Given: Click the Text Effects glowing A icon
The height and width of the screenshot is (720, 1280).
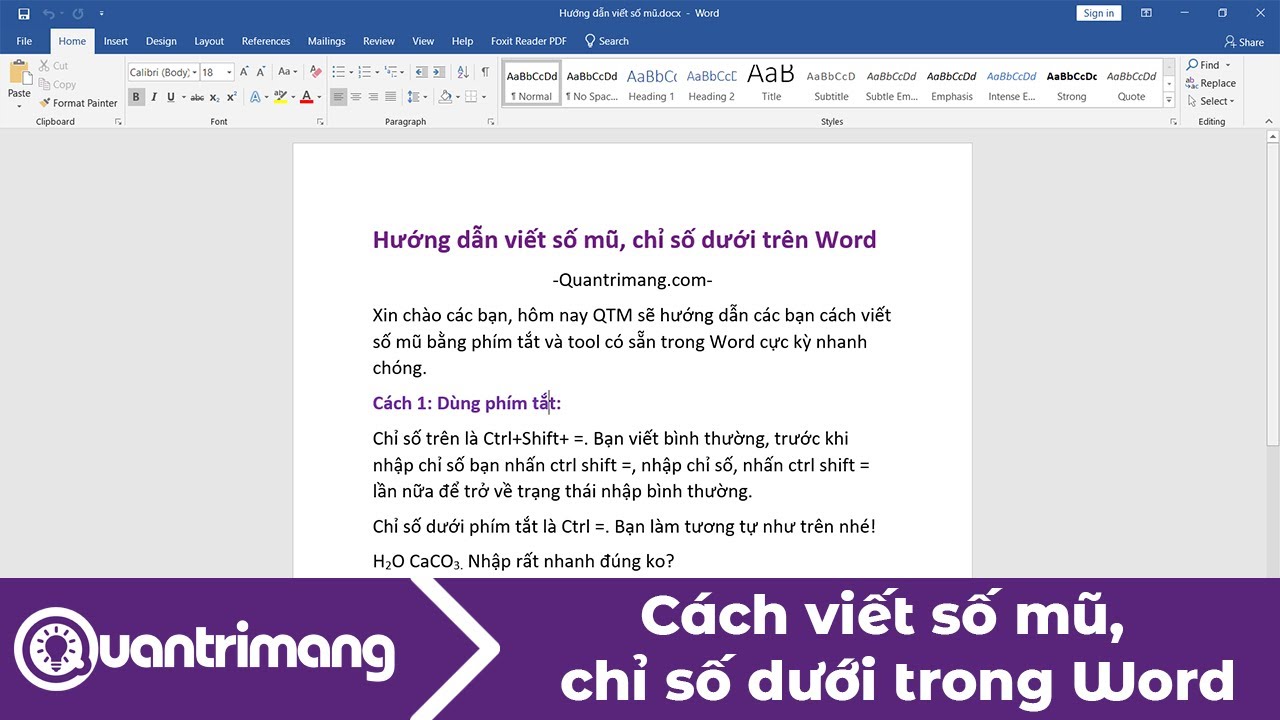Looking at the screenshot, I should click(x=255, y=97).
